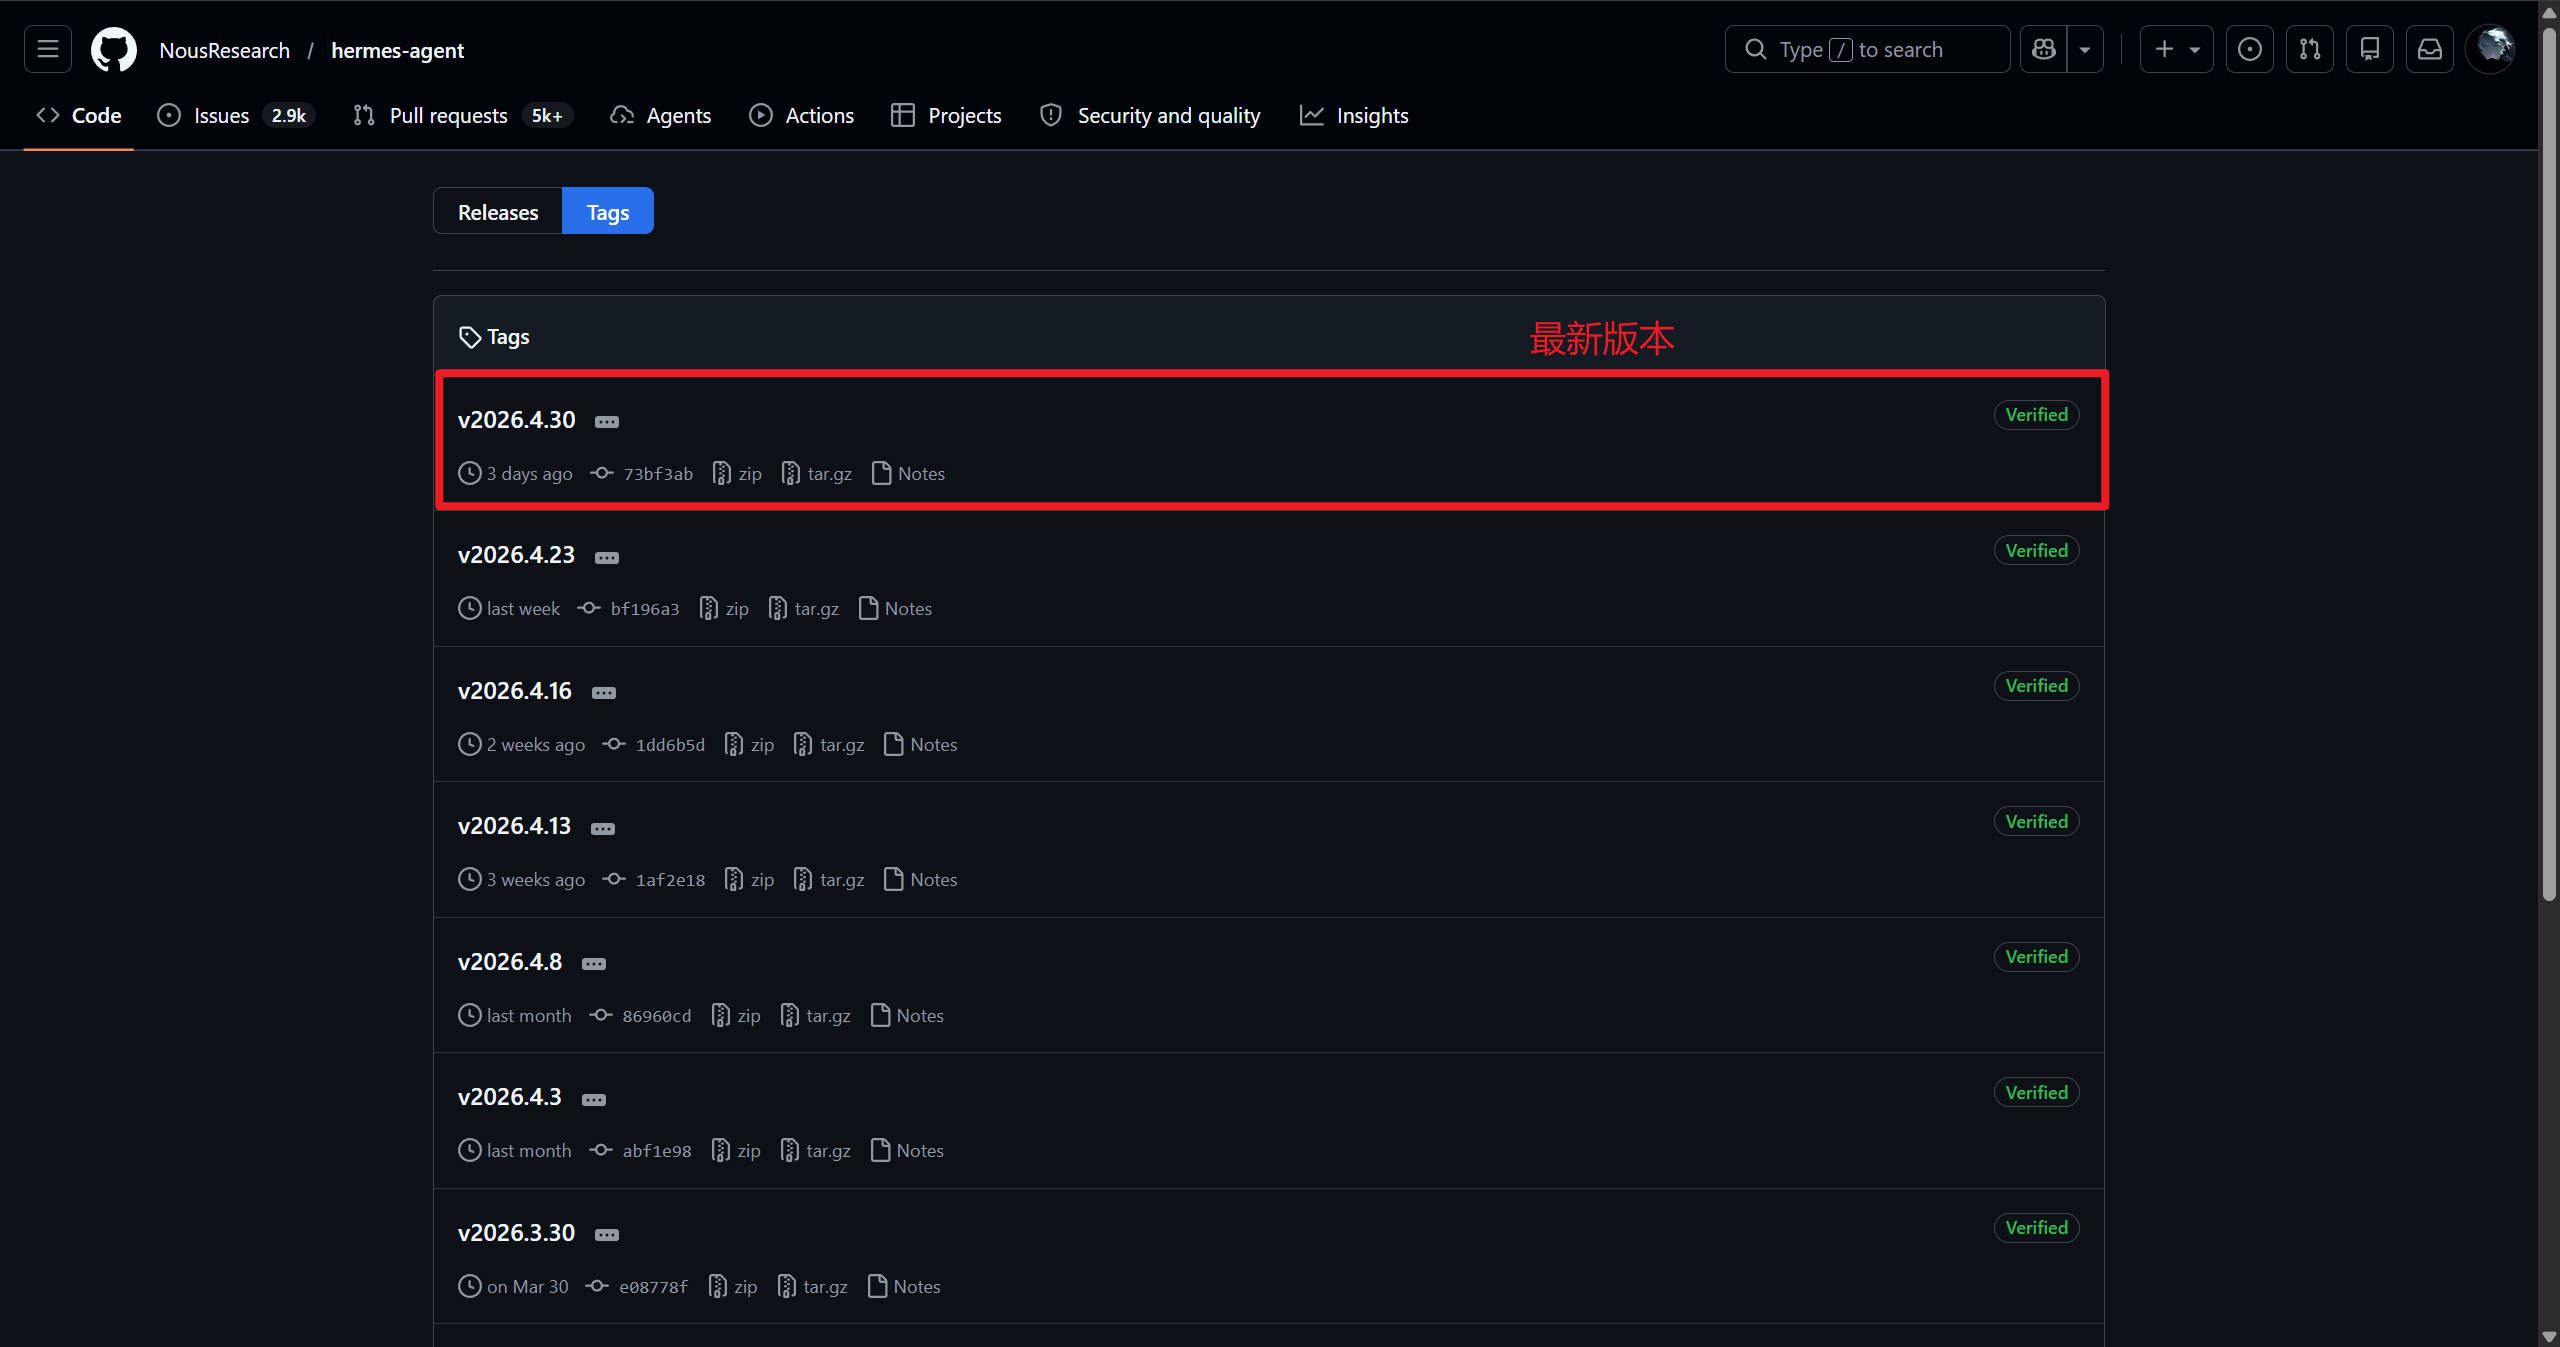Expand the ellipsis for tag v2026.4.13
The width and height of the screenshot is (2560, 1347).
[603, 829]
